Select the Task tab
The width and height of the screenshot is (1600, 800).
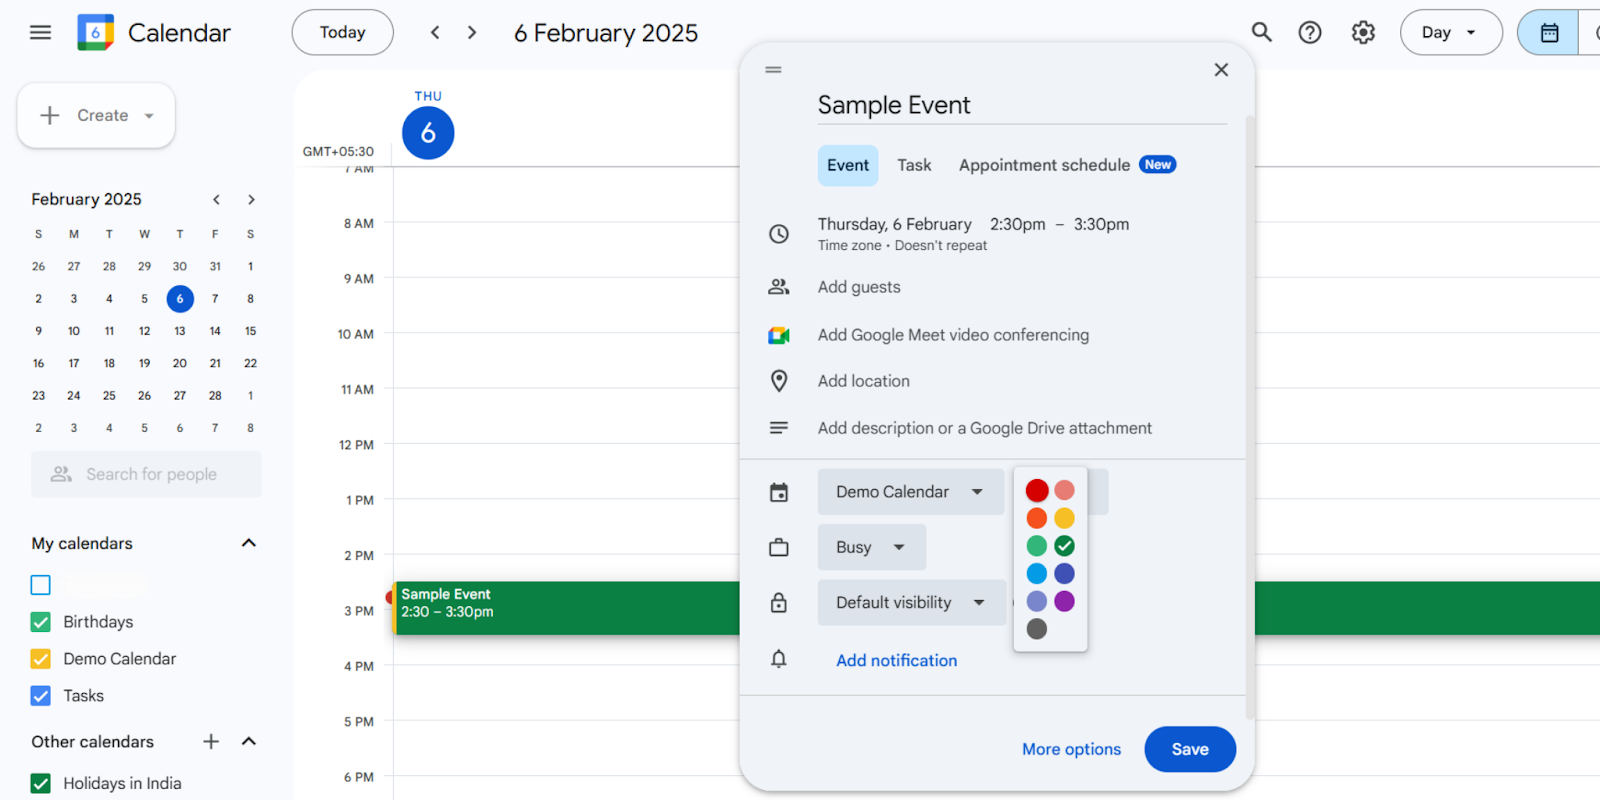coord(914,165)
